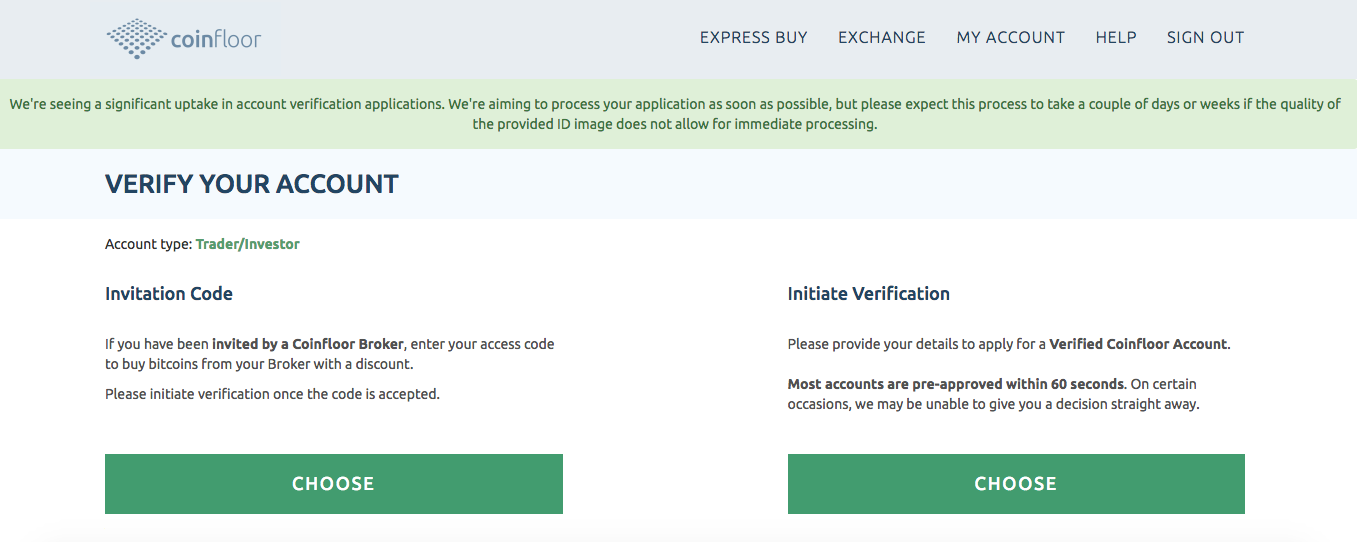Click 'Please initiate verification once the code is accepted'
The width and height of the screenshot is (1357, 542).
(x=272, y=394)
